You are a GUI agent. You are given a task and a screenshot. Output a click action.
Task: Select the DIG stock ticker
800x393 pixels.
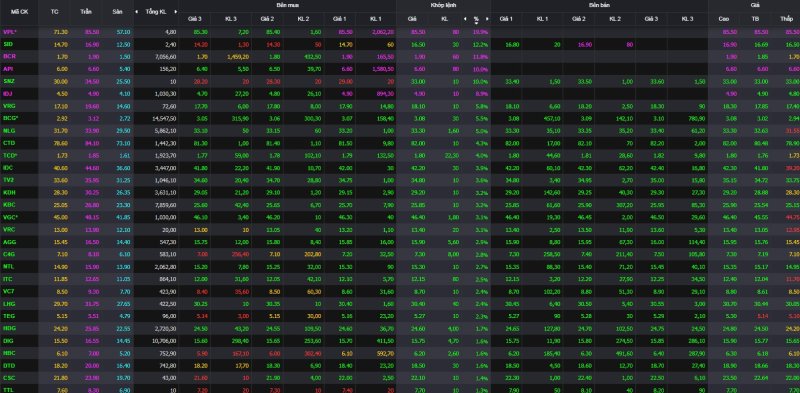8,340
